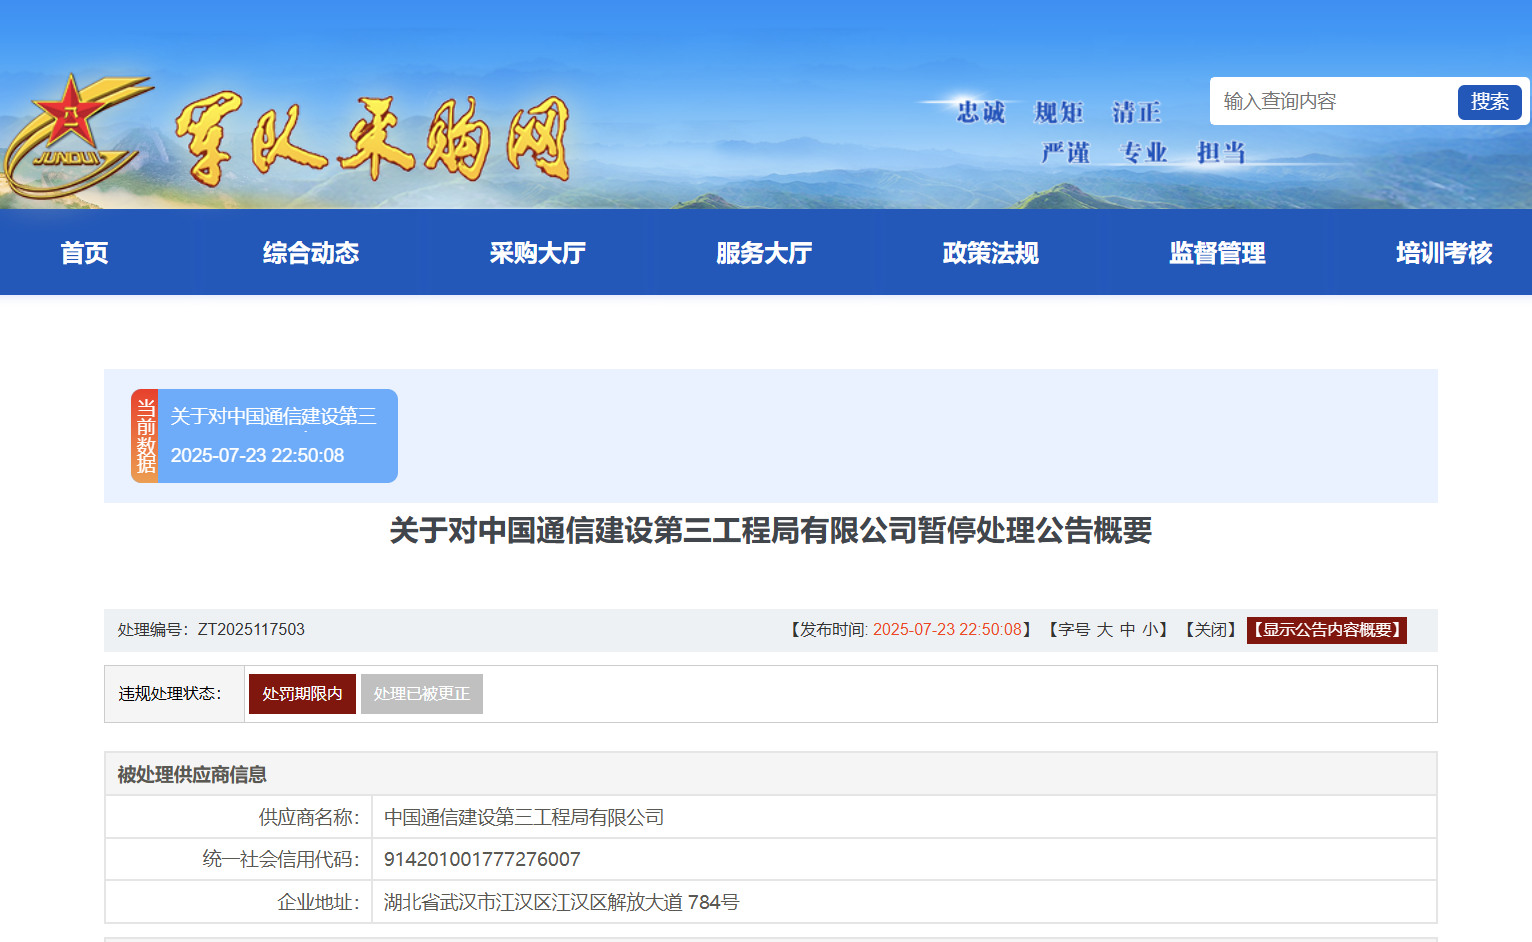Open the 政策法规 menu
1532x942 pixels.
pos(990,253)
